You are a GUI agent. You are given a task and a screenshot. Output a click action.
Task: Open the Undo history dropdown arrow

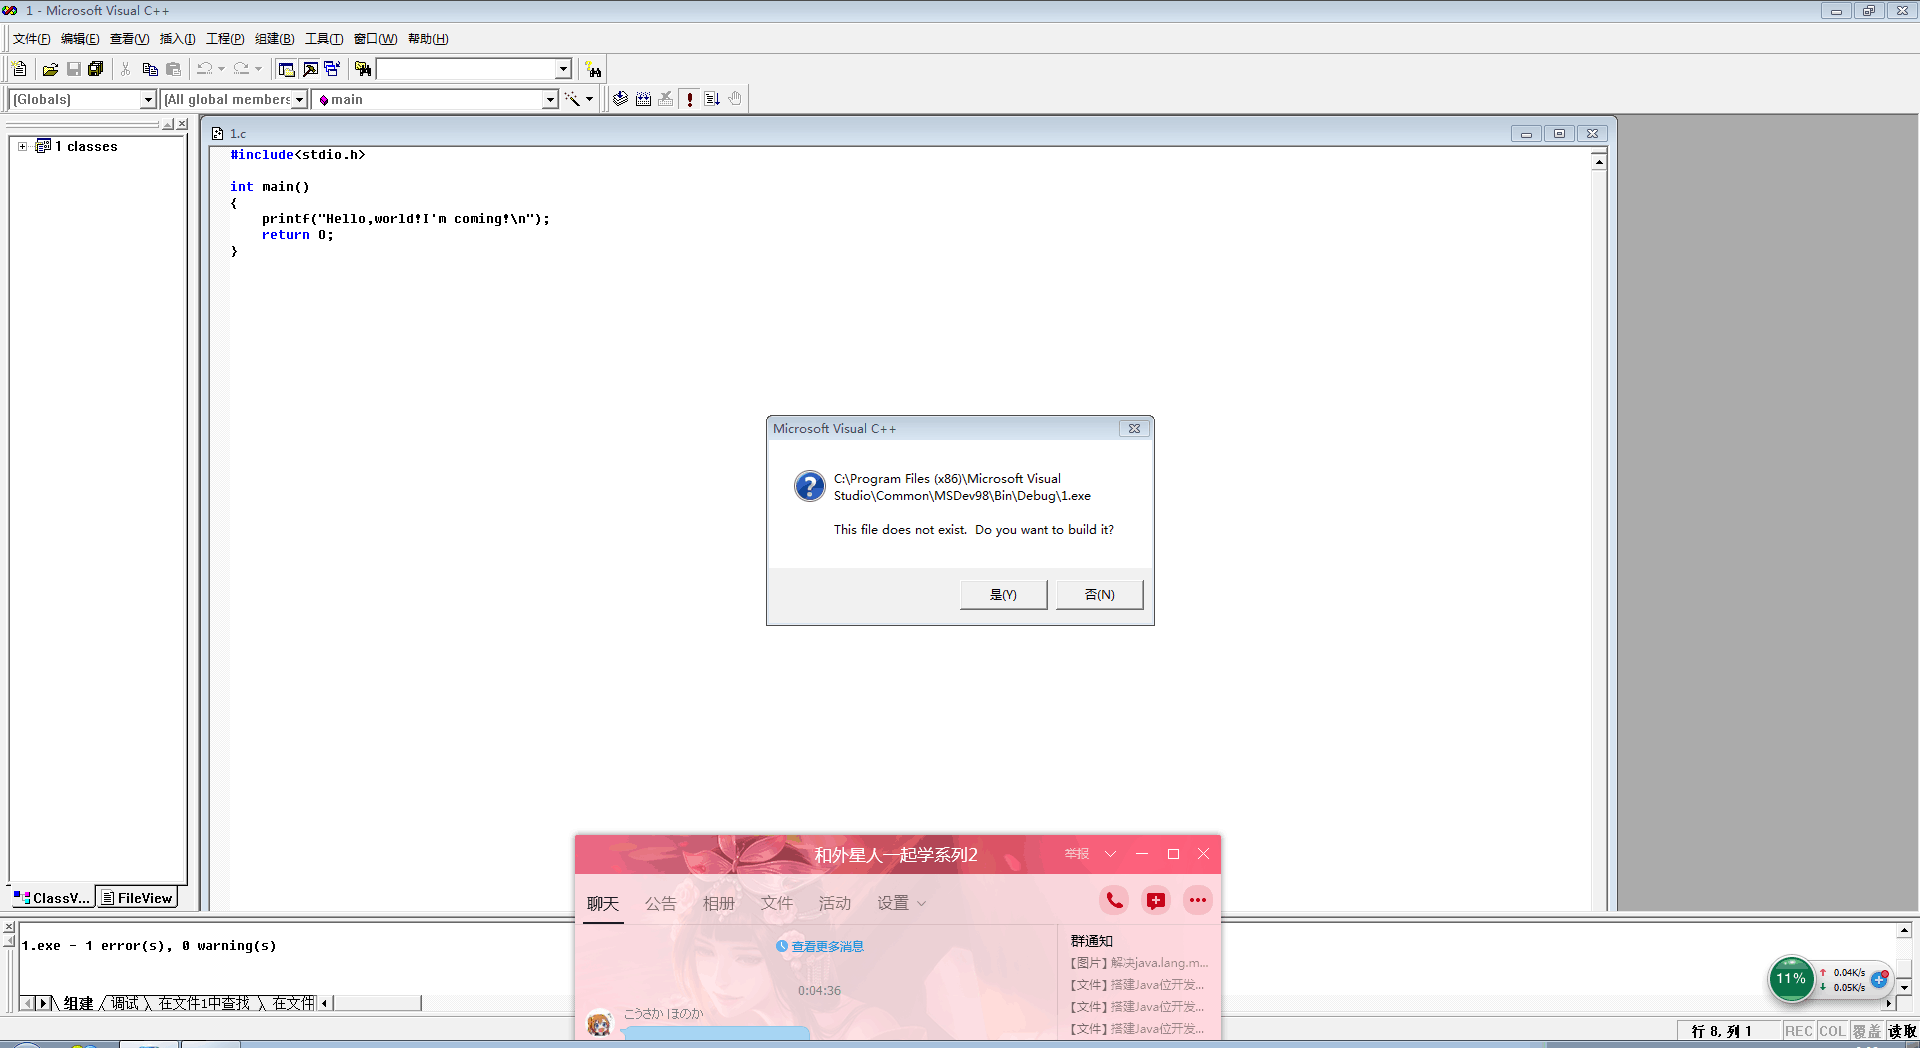[221, 69]
